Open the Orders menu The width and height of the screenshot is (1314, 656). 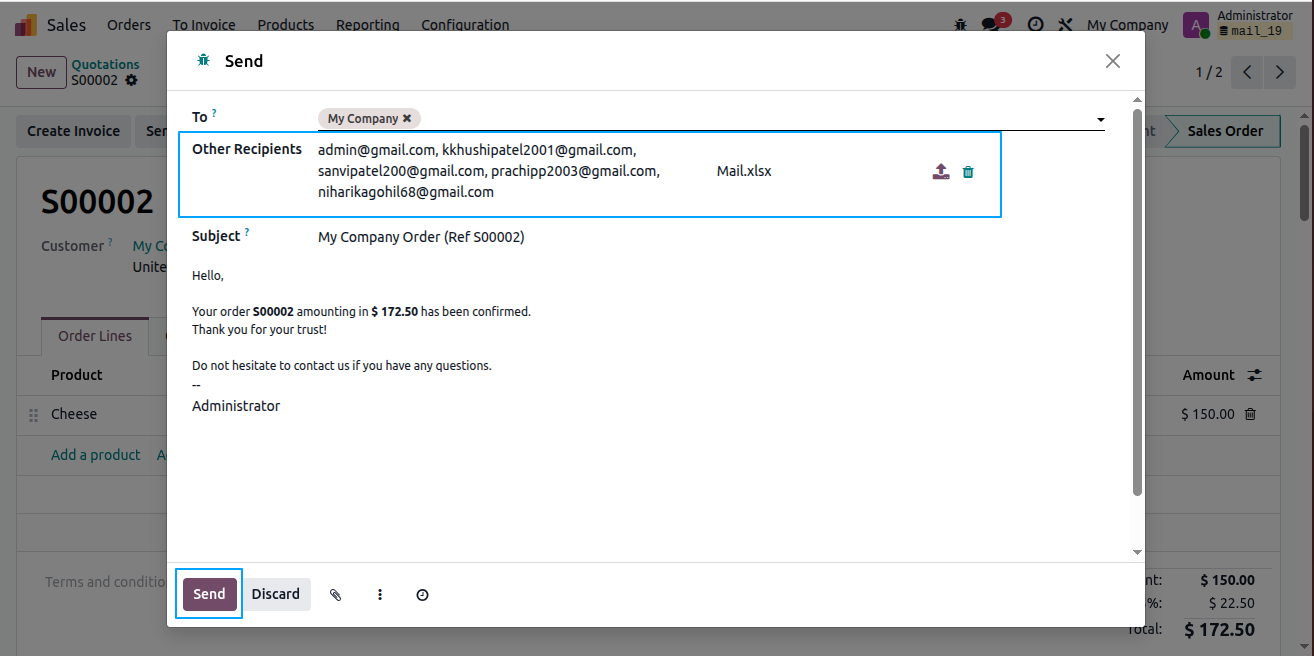(x=129, y=25)
